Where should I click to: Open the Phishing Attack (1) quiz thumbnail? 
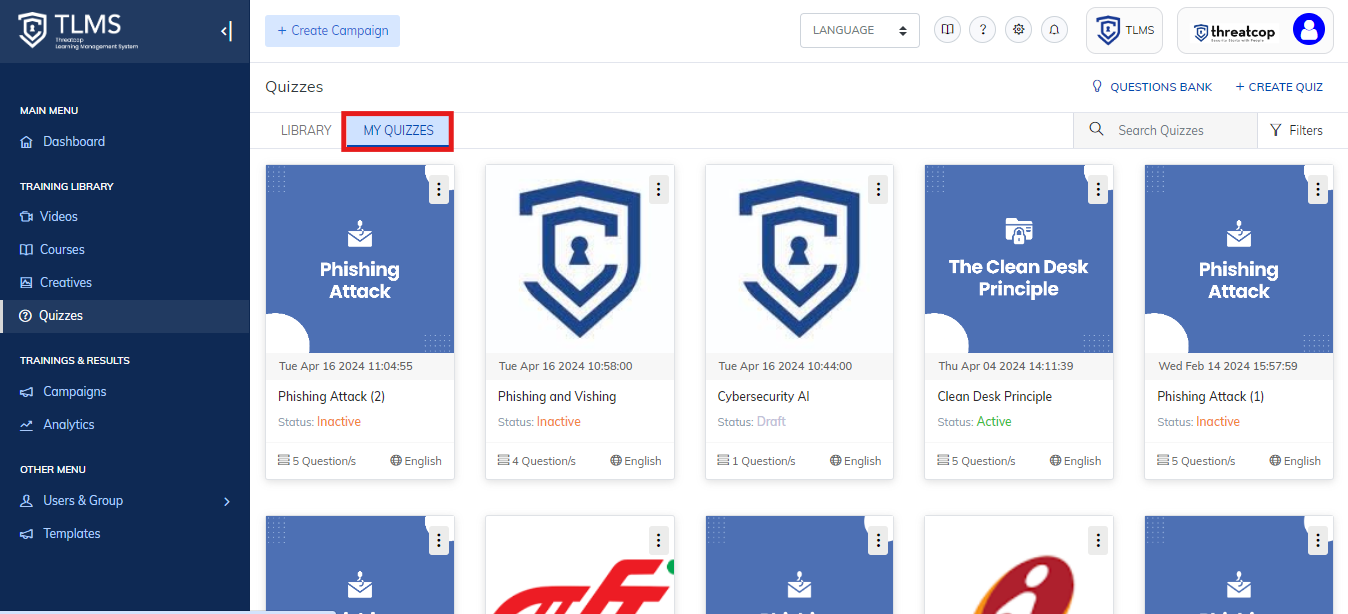point(1239,259)
